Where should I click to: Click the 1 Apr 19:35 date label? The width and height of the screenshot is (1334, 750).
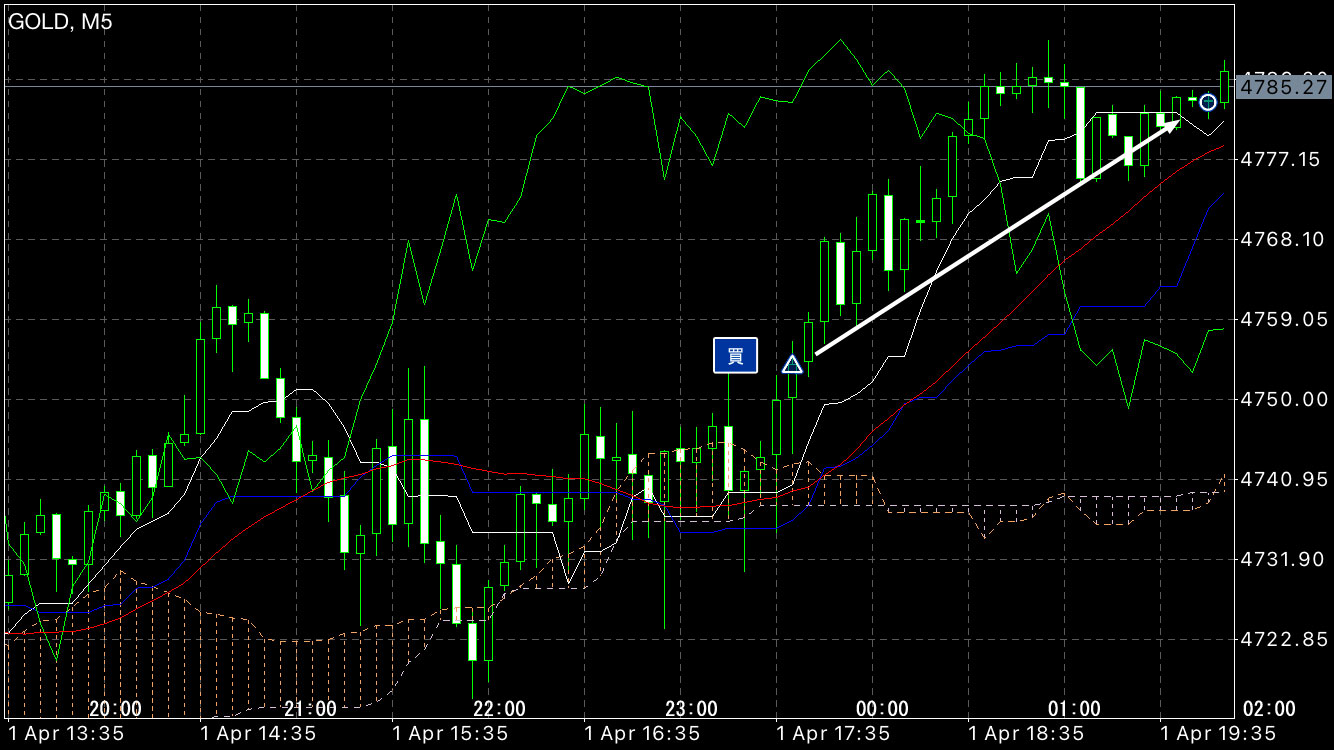[1217, 734]
